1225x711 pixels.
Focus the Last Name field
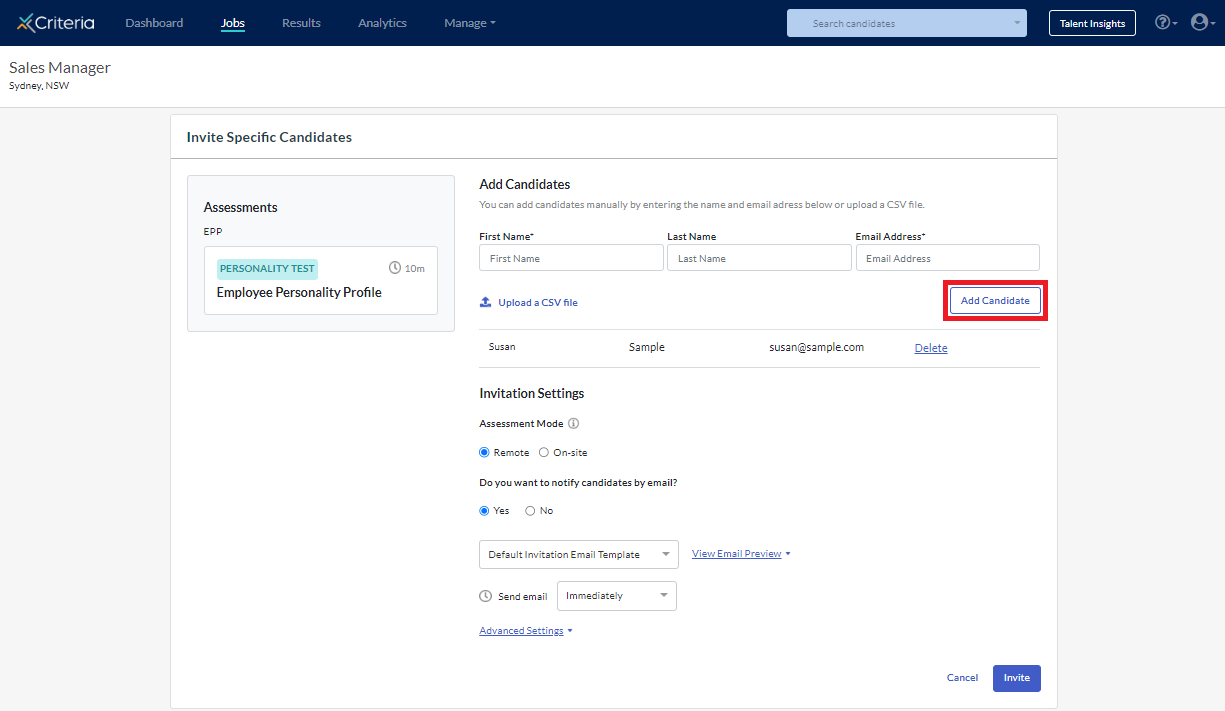coord(759,258)
